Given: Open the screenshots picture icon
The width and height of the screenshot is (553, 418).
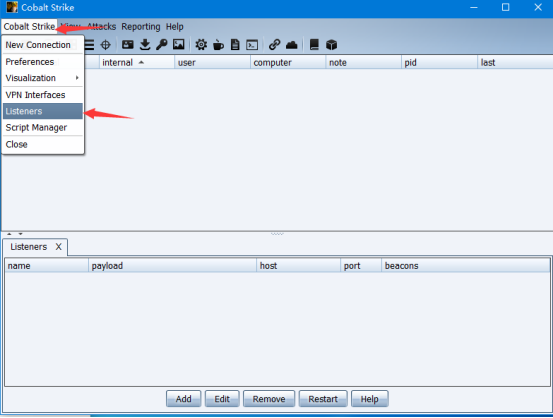Looking at the screenshot, I should (179, 44).
